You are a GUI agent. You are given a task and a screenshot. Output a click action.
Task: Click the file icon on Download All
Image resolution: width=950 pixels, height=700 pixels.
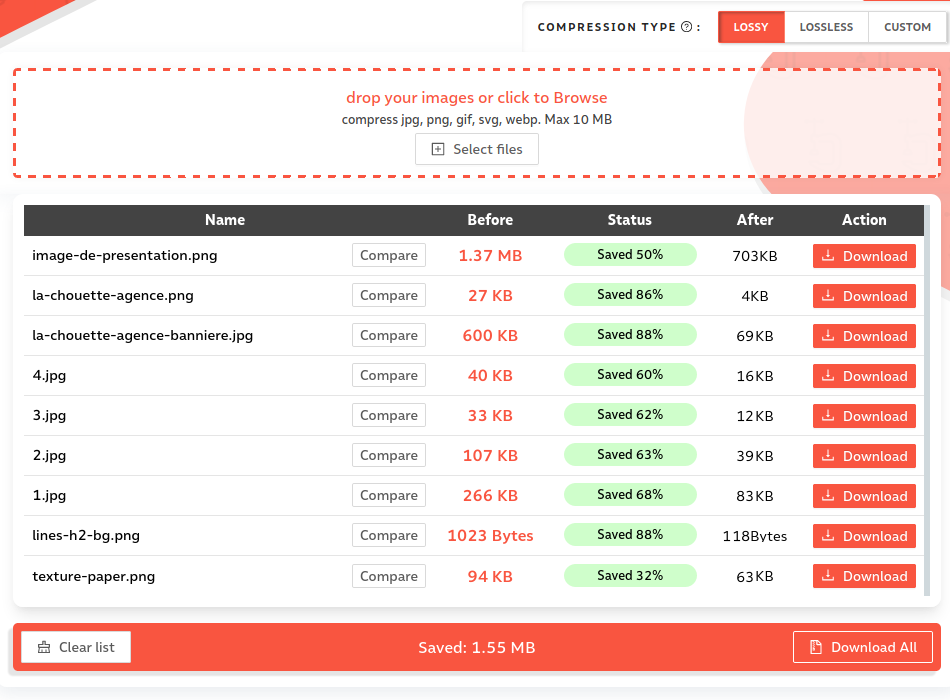tap(816, 647)
